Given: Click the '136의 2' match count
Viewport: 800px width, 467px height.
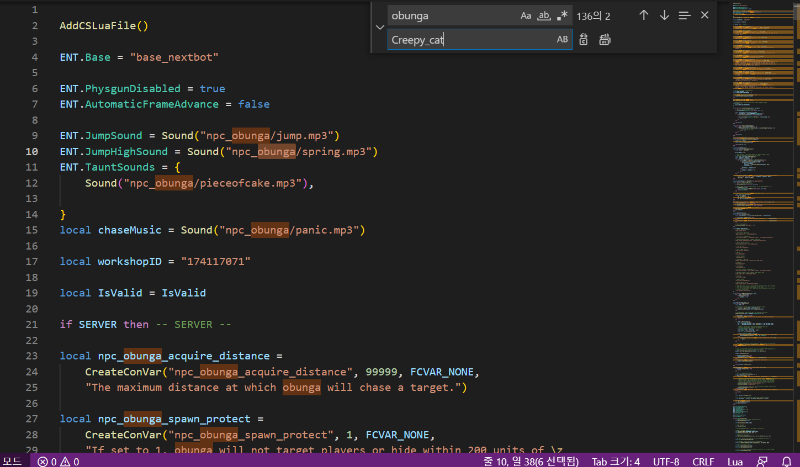Looking at the screenshot, I should [593, 16].
